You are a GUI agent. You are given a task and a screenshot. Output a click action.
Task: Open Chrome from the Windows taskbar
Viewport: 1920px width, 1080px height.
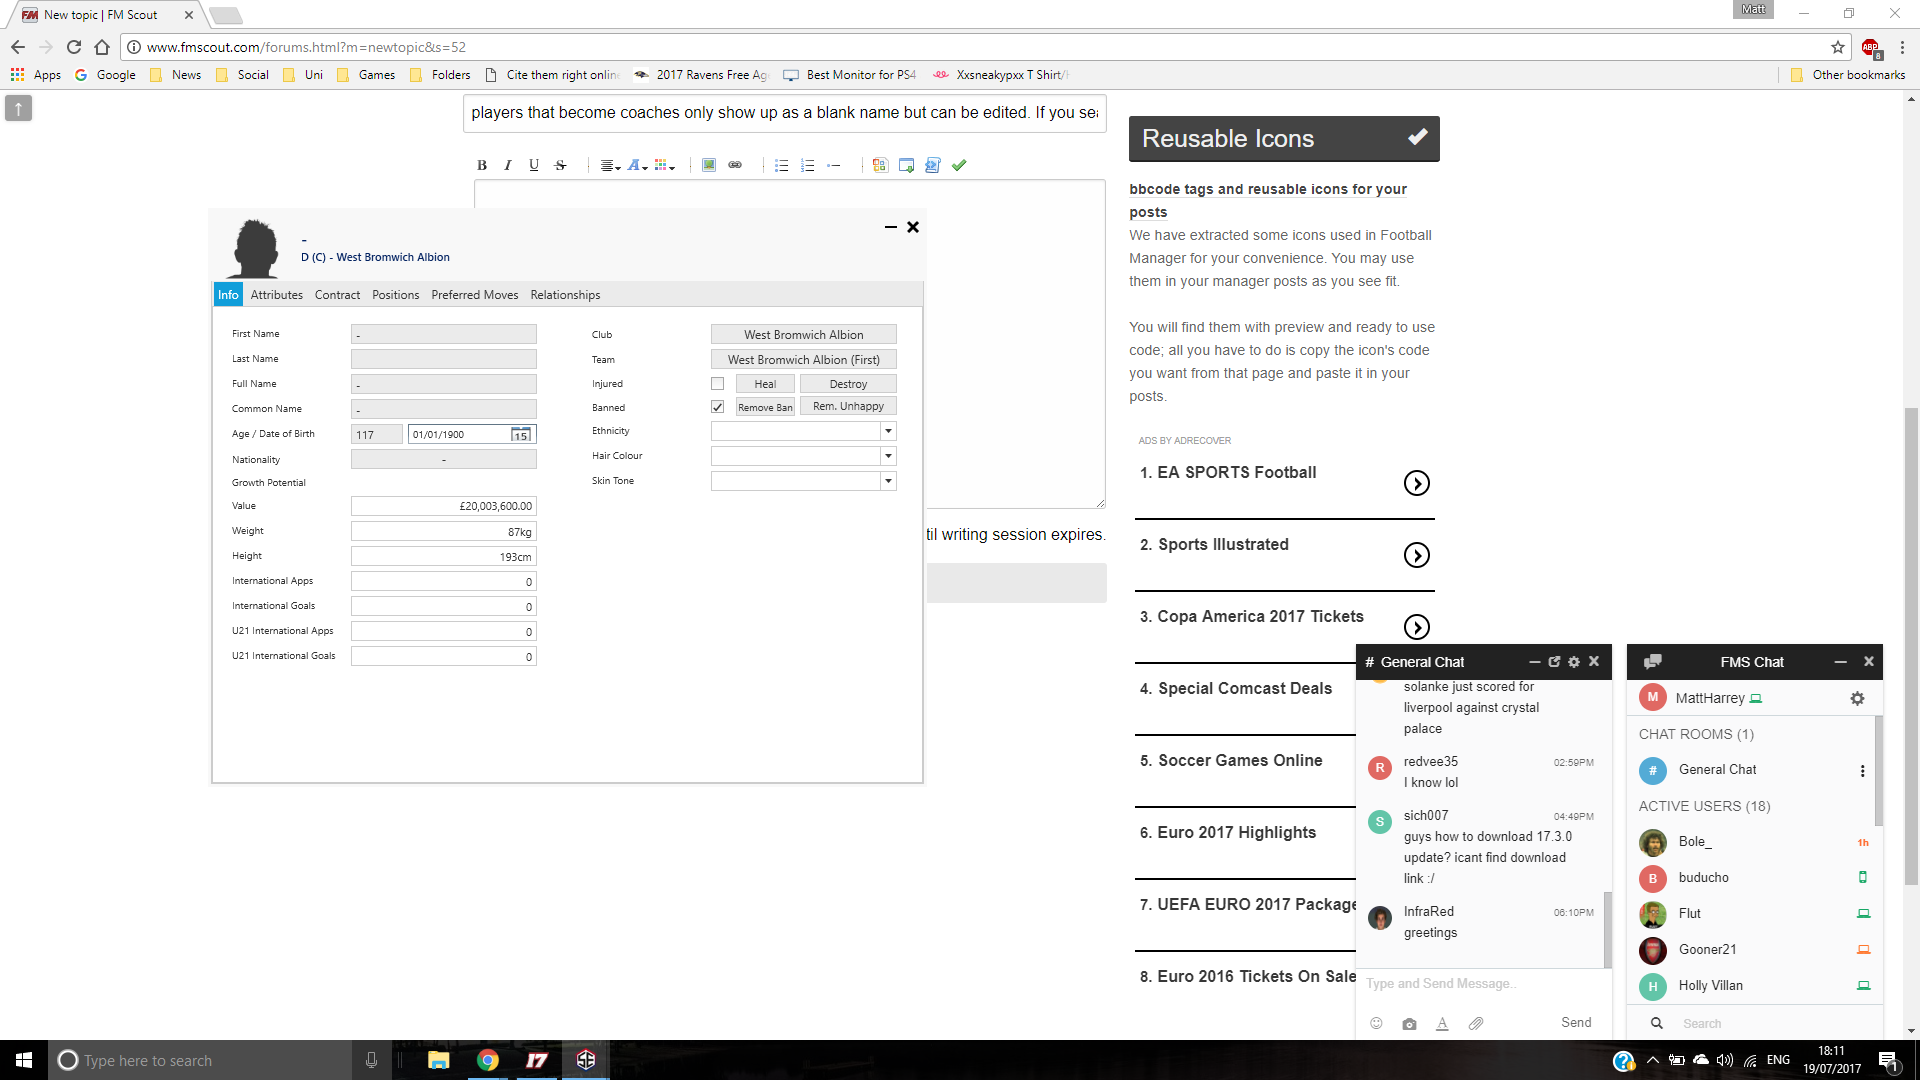coord(488,1060)
